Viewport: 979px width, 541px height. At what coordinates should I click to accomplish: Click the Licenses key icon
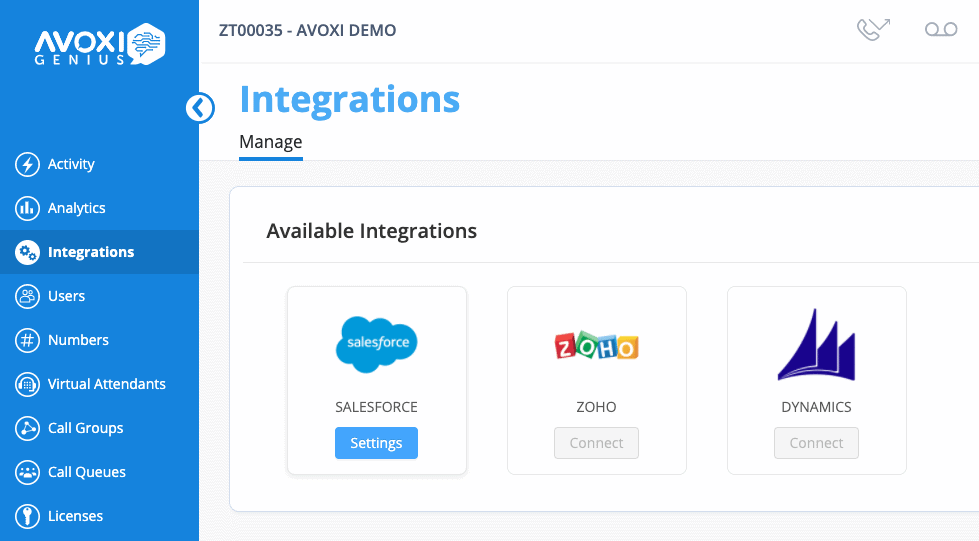pos(28,516)
